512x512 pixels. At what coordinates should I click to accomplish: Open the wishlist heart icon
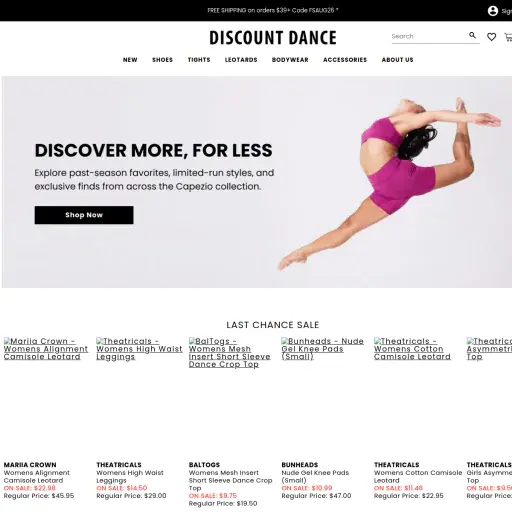pyautogui.click(x=491, y=37)
